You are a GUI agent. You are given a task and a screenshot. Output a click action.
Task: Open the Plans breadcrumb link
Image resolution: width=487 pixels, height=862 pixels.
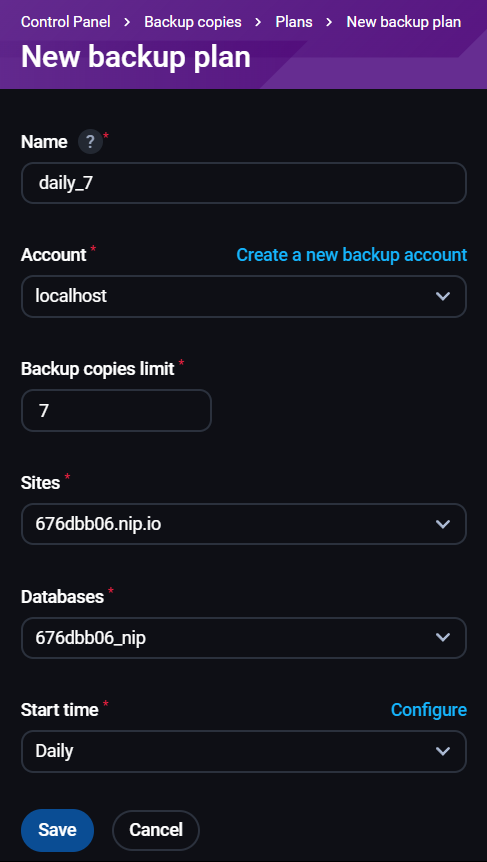coord(294,22)
